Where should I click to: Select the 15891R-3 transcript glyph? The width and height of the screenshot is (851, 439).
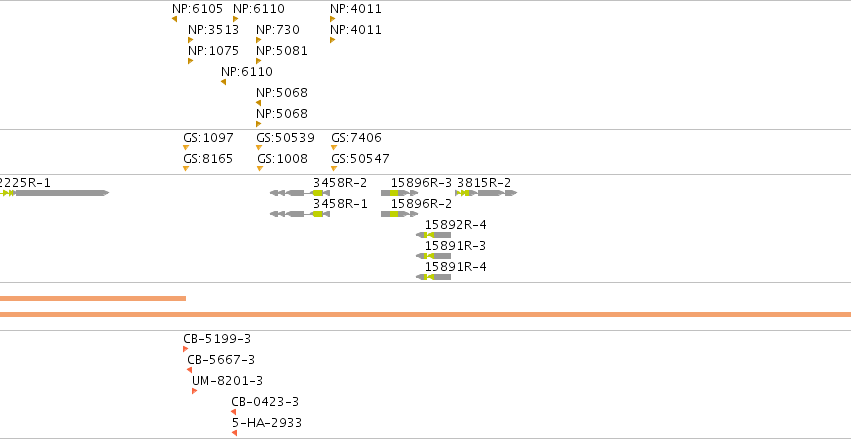click(433, 256)
